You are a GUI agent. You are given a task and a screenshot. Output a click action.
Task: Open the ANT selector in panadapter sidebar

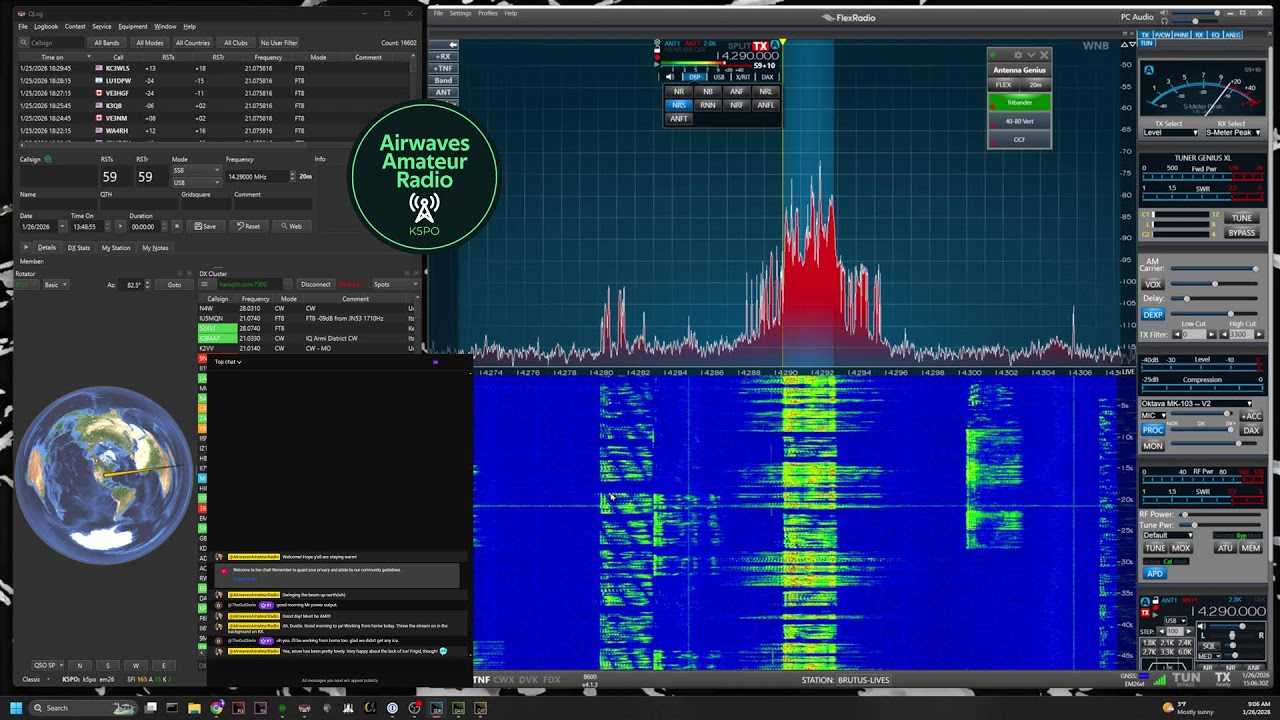444,92
